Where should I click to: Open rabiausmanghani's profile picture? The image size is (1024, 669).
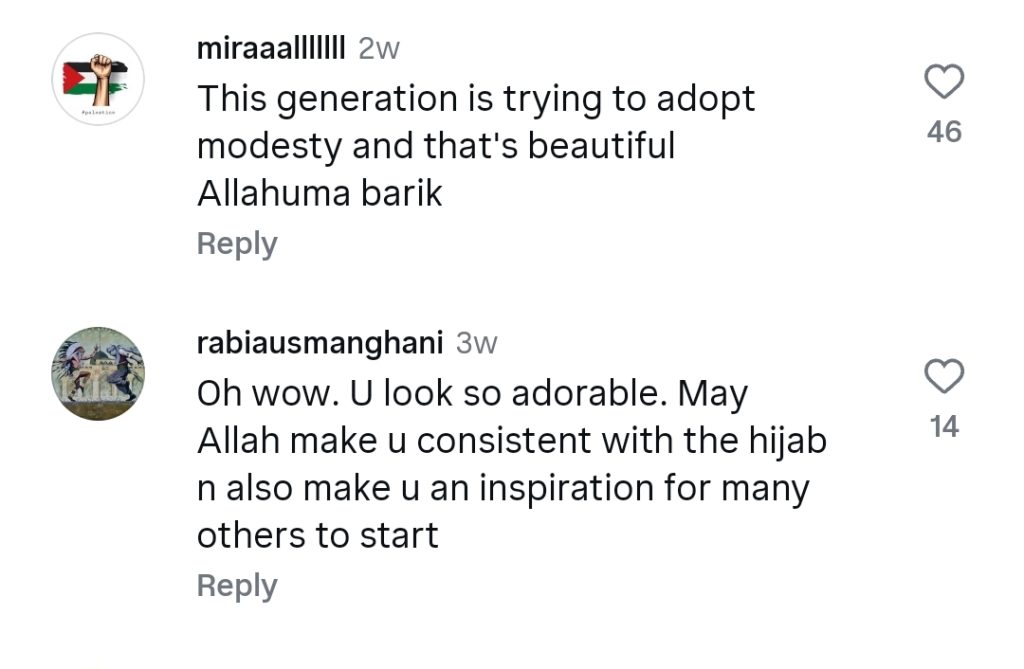click(98, 373)
